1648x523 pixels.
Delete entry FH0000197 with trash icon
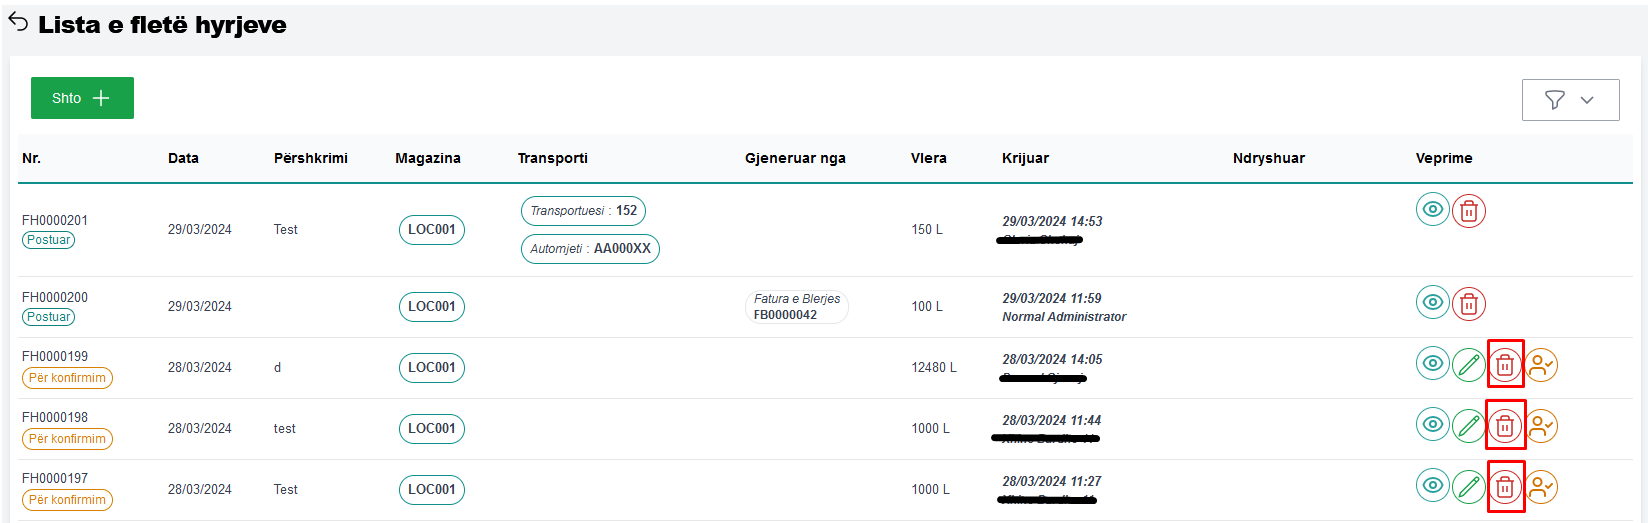tap(1504, 488)
